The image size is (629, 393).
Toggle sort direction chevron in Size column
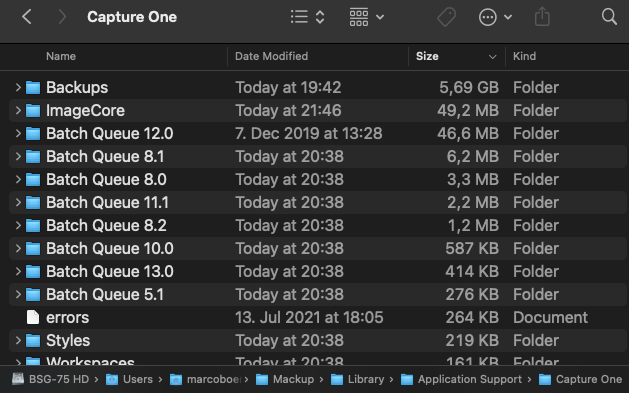coord(493,57)
